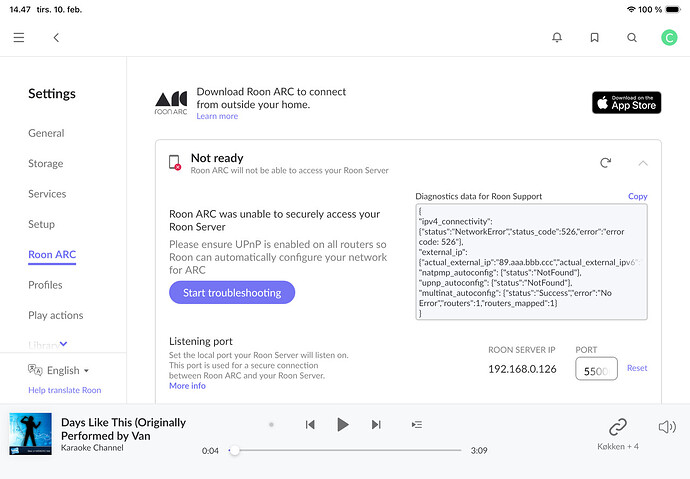
Task: Open More info about listening port
Action: click(187, 386)
